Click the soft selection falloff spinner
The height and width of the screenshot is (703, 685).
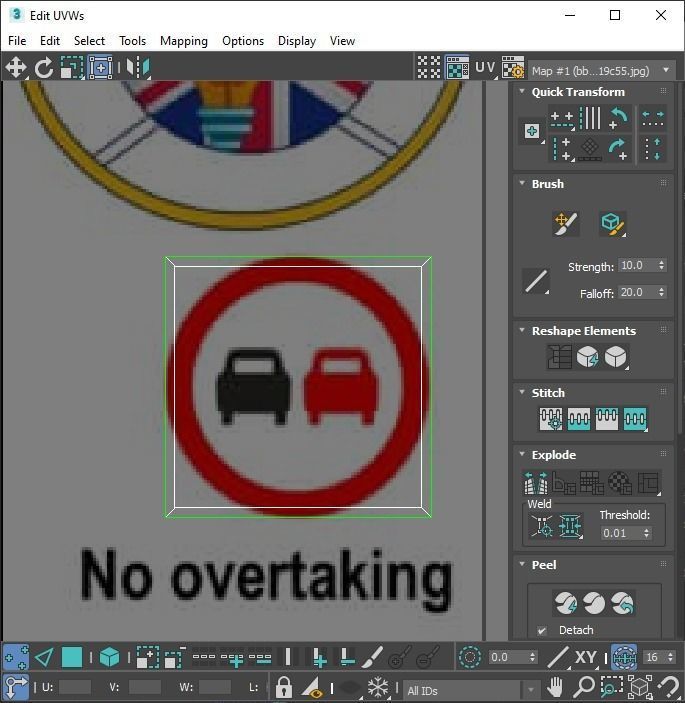(x=532, y=657)
